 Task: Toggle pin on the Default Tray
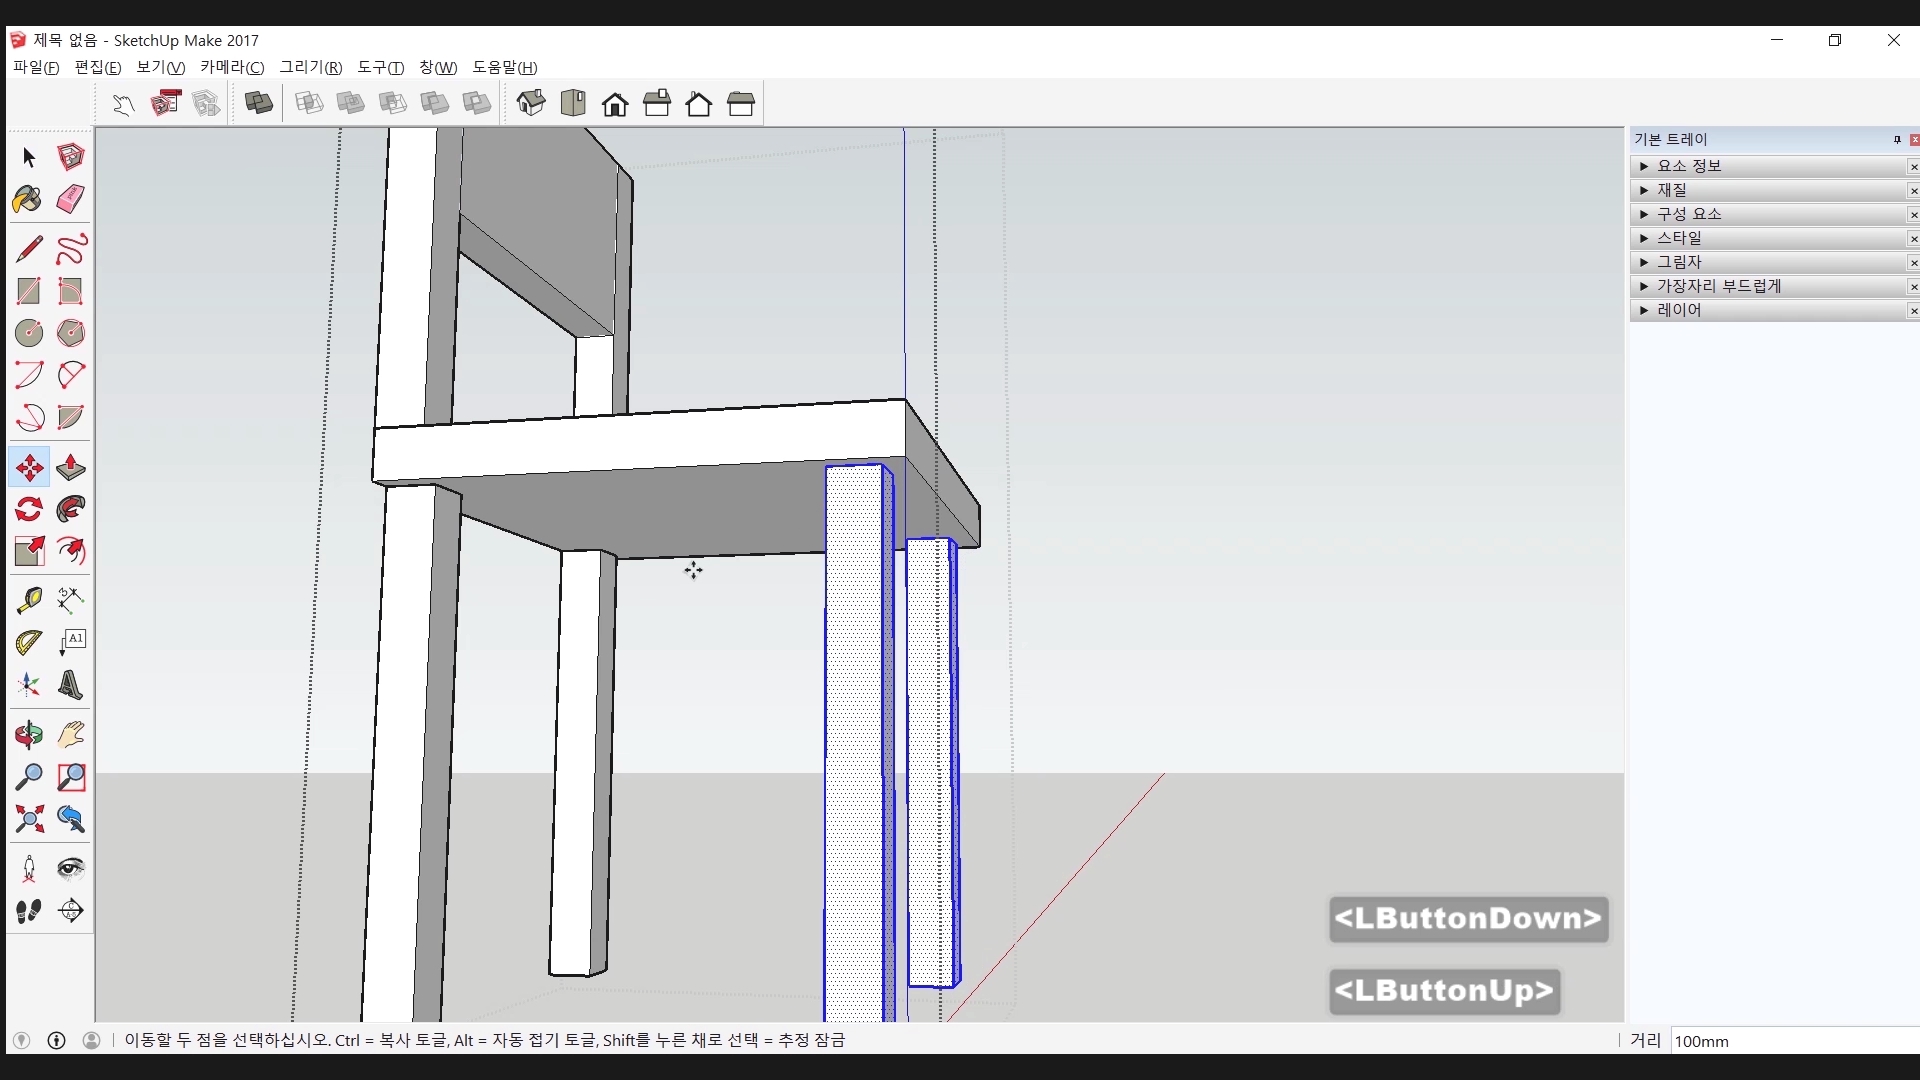(x=1896, y=140)
